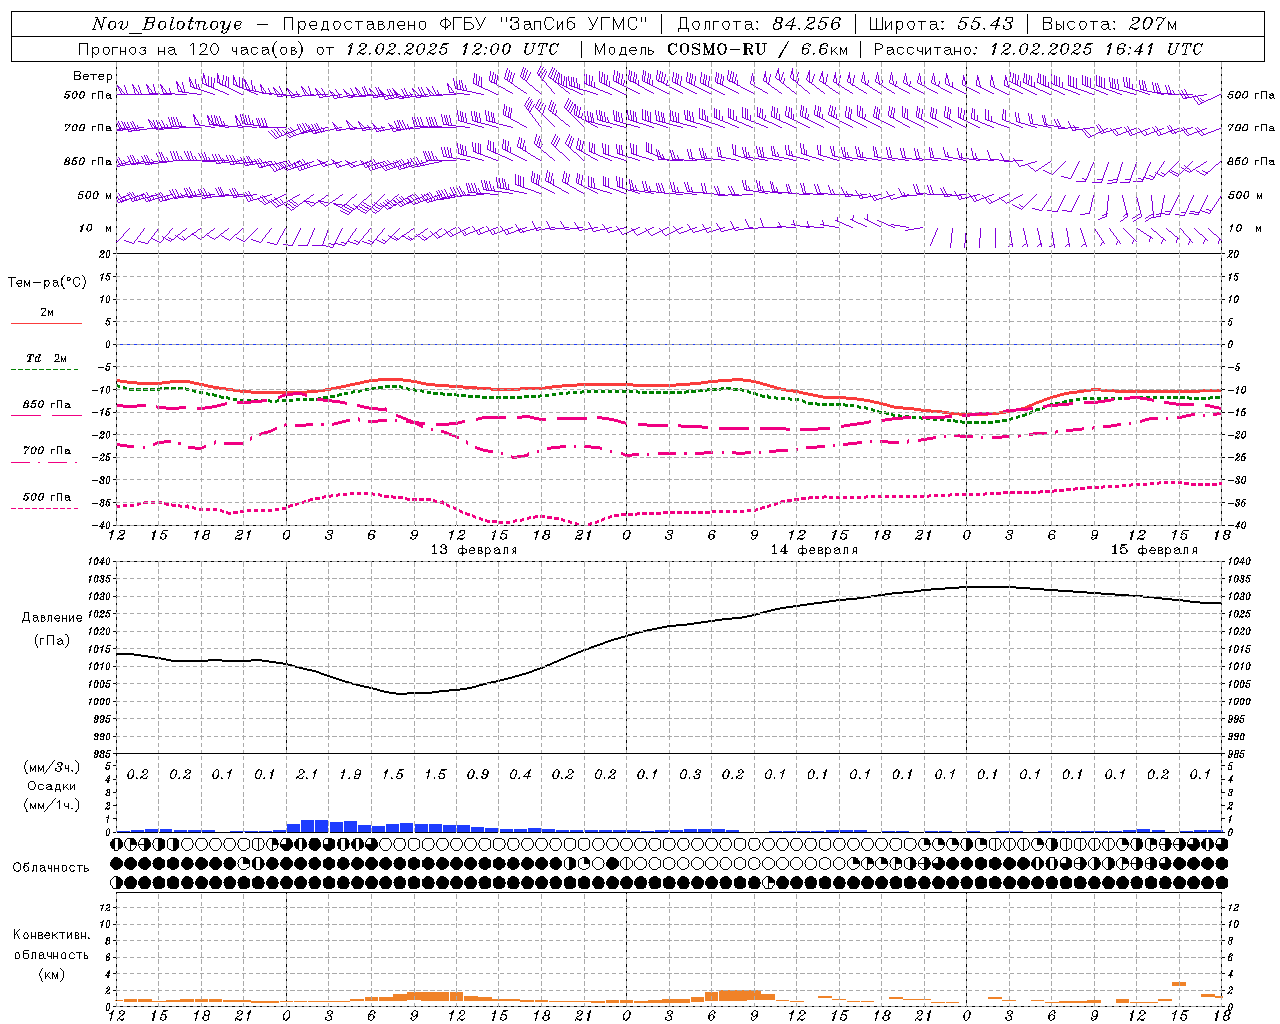Click the '2.1' precipitation value

pos(307,775)
